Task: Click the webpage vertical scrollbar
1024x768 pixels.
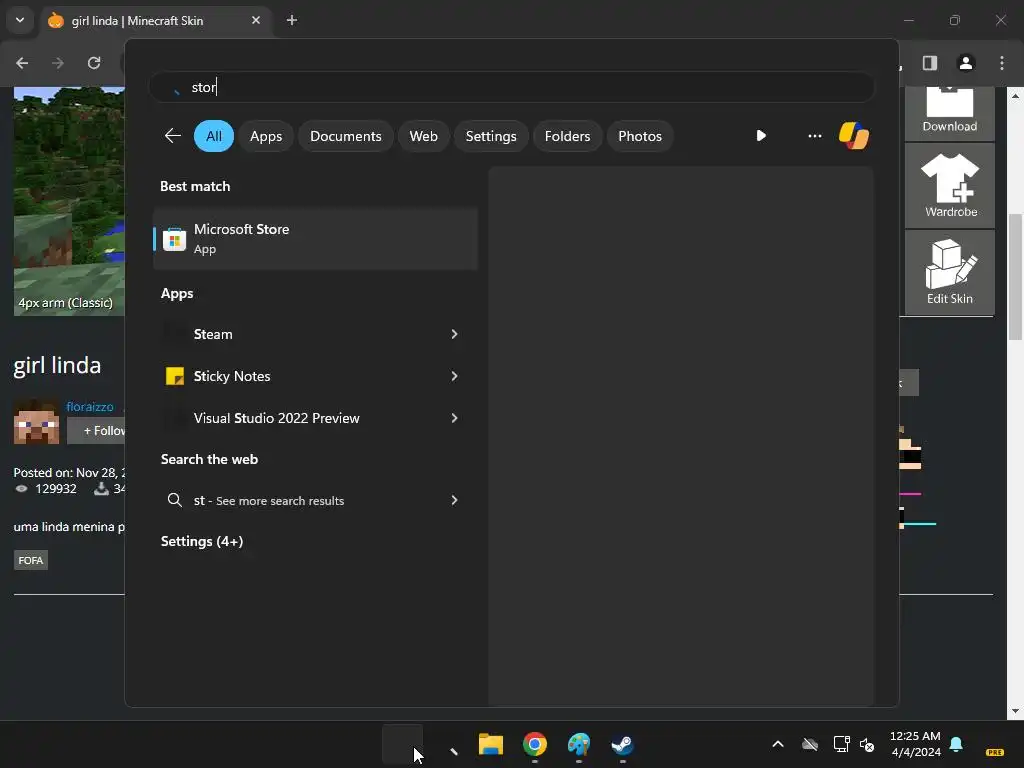Action: pyautogui.click(x=1016, y=276)
